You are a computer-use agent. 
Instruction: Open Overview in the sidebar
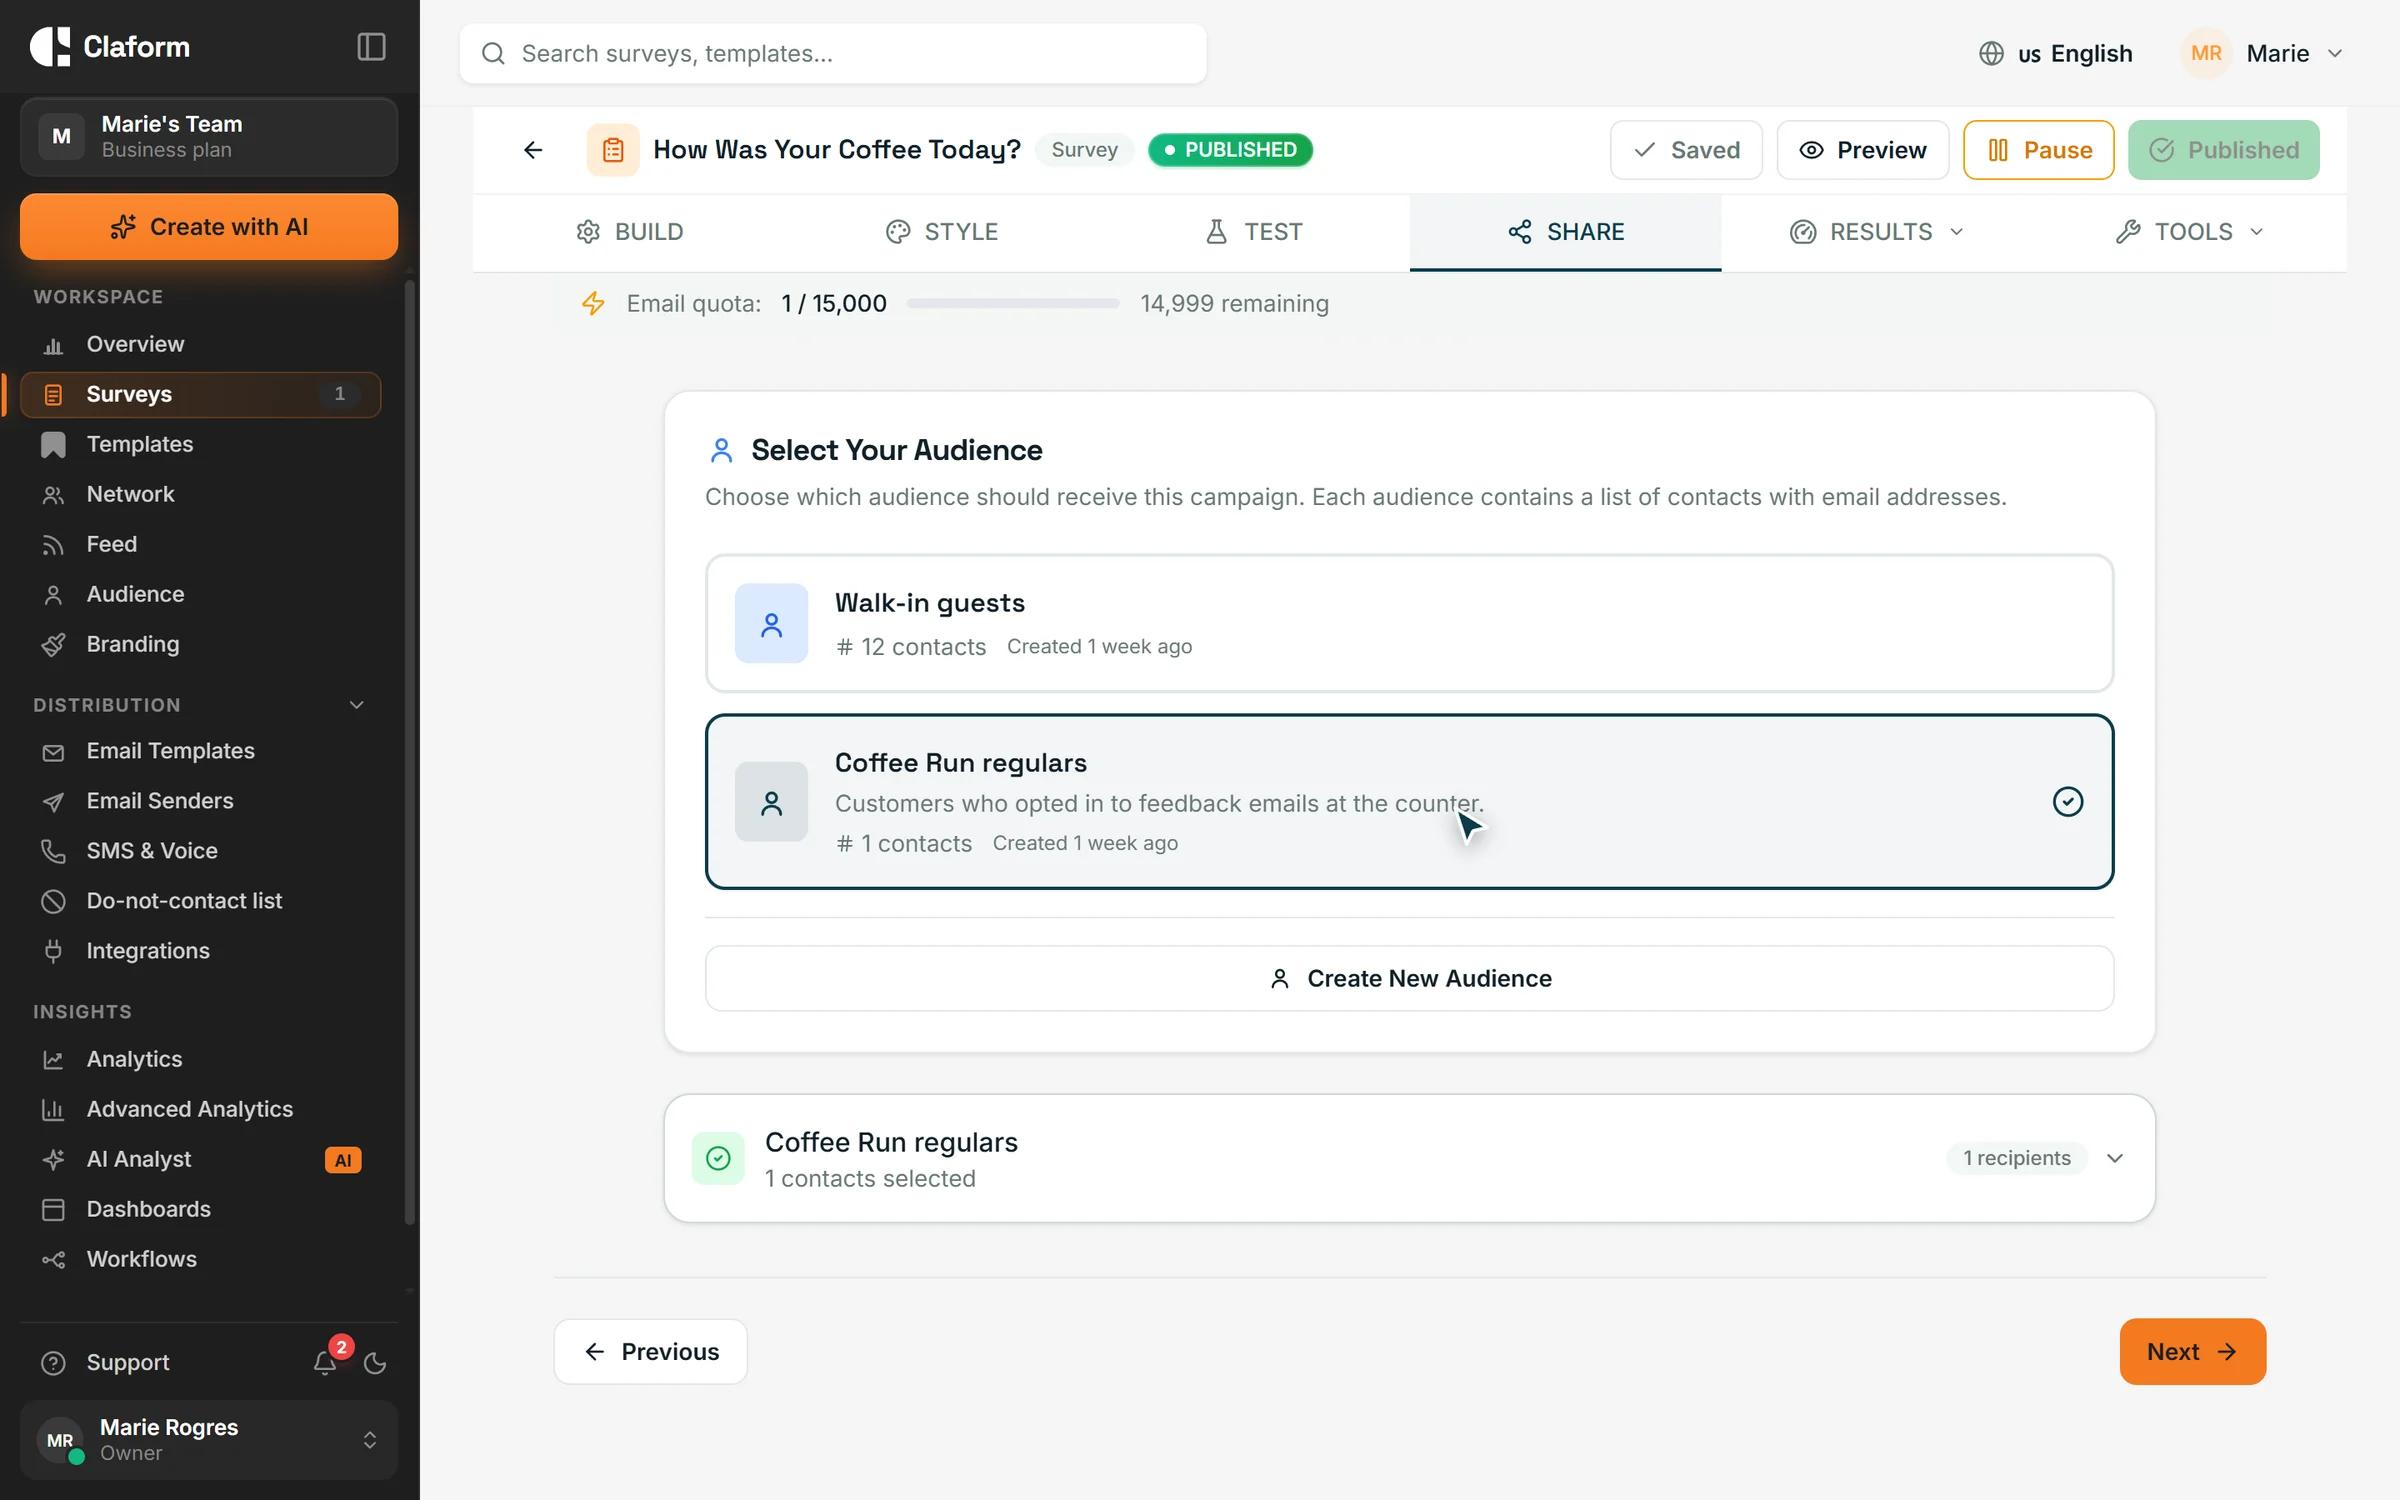coord(201,344)
